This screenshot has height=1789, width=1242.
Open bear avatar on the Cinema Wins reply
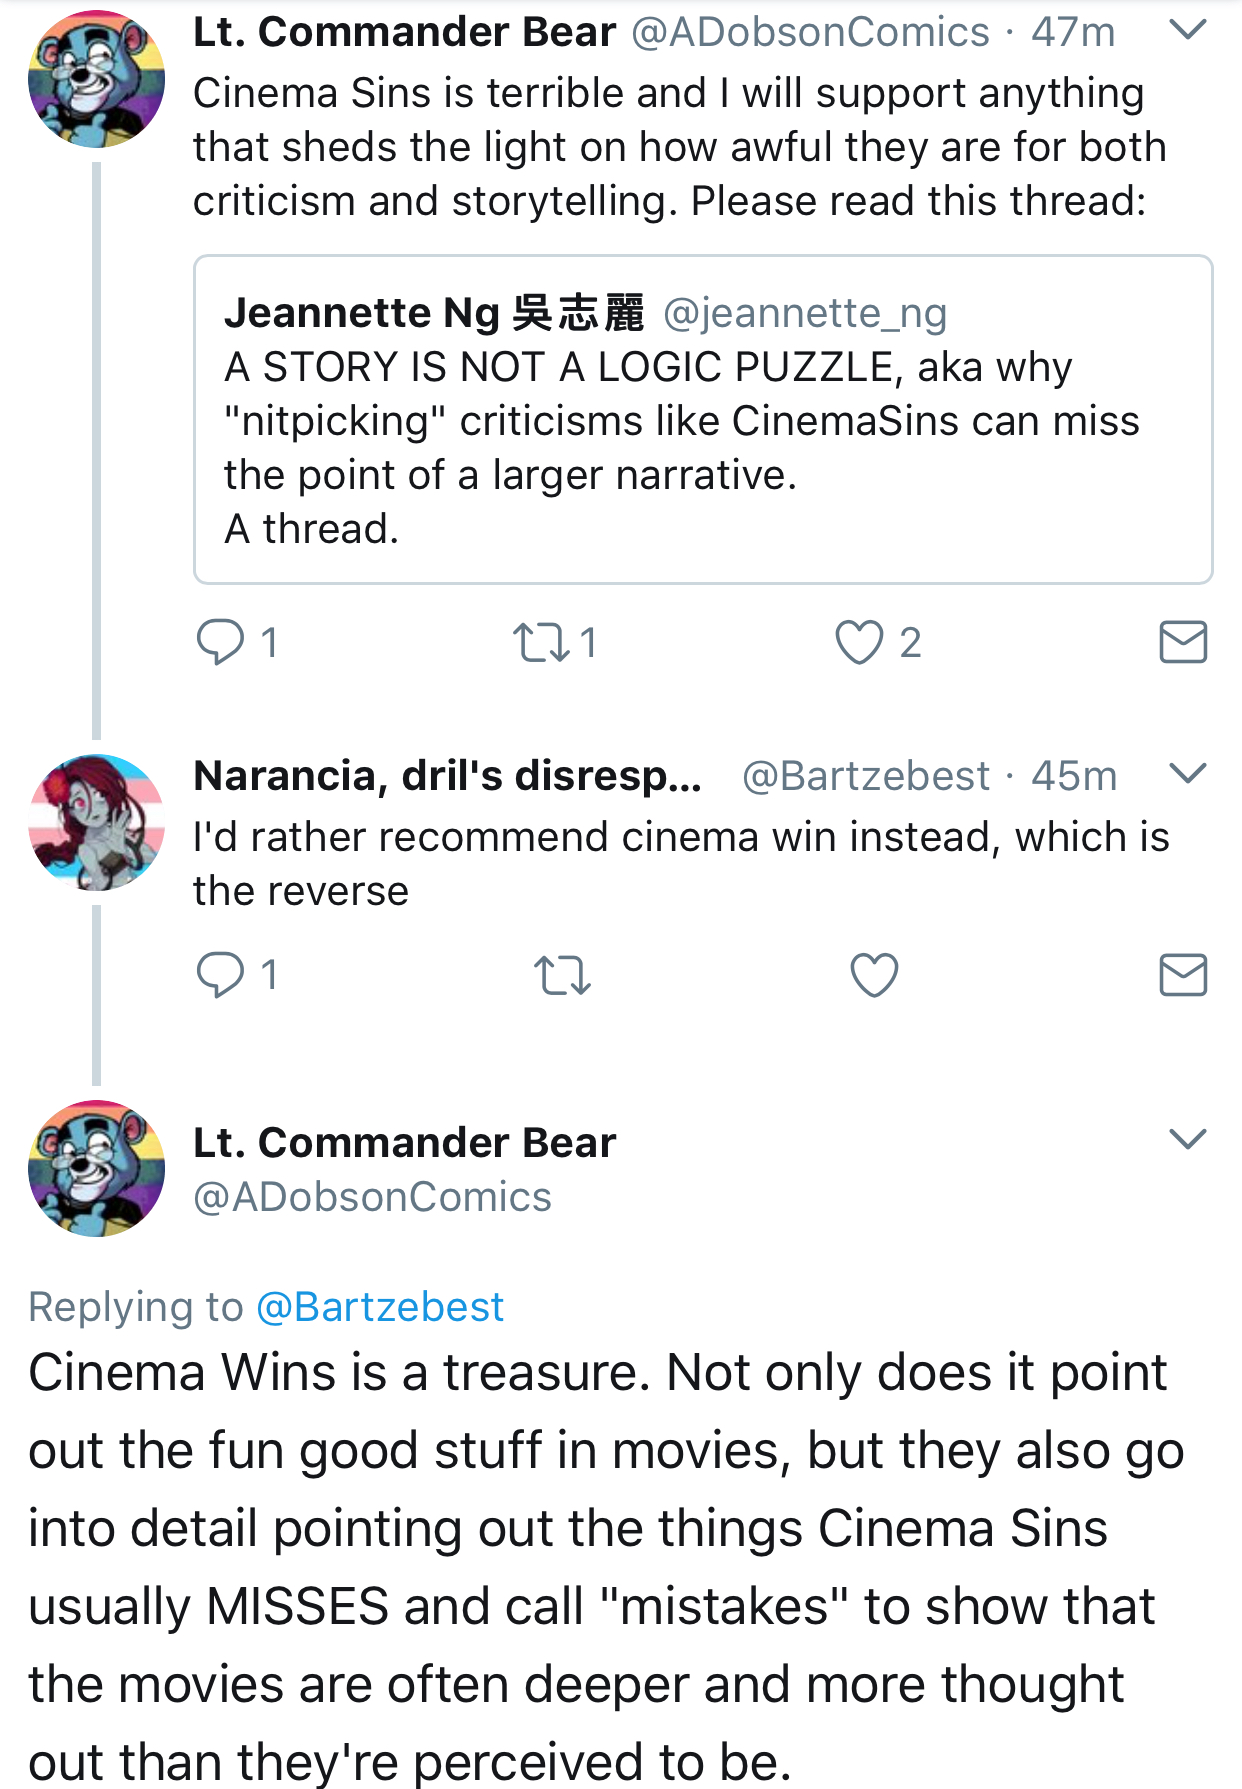coord(97,1169)
